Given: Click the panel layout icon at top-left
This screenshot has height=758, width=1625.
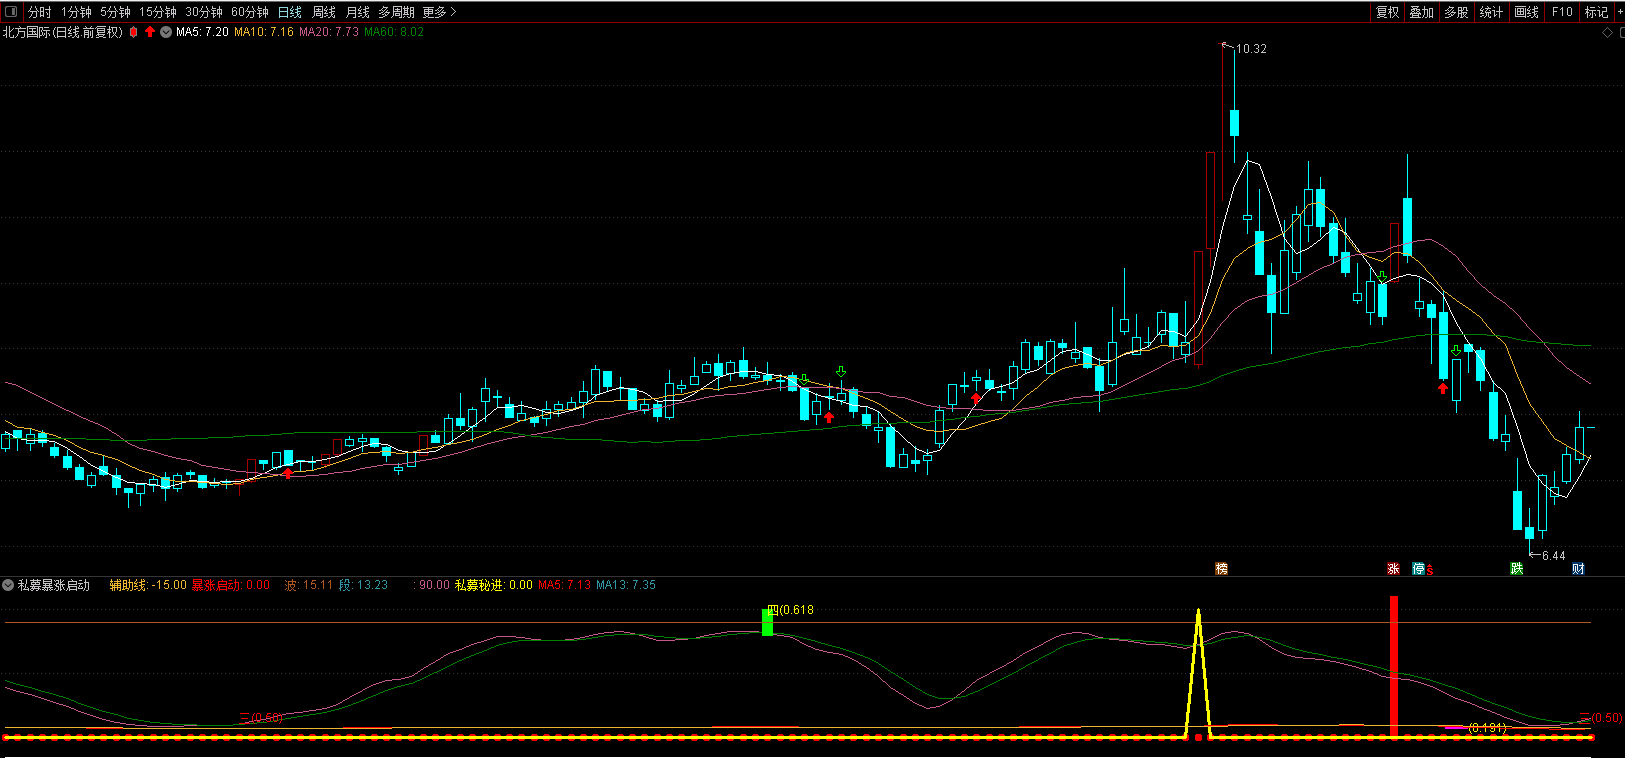Looking at the screenshot, I should [12, 12].
